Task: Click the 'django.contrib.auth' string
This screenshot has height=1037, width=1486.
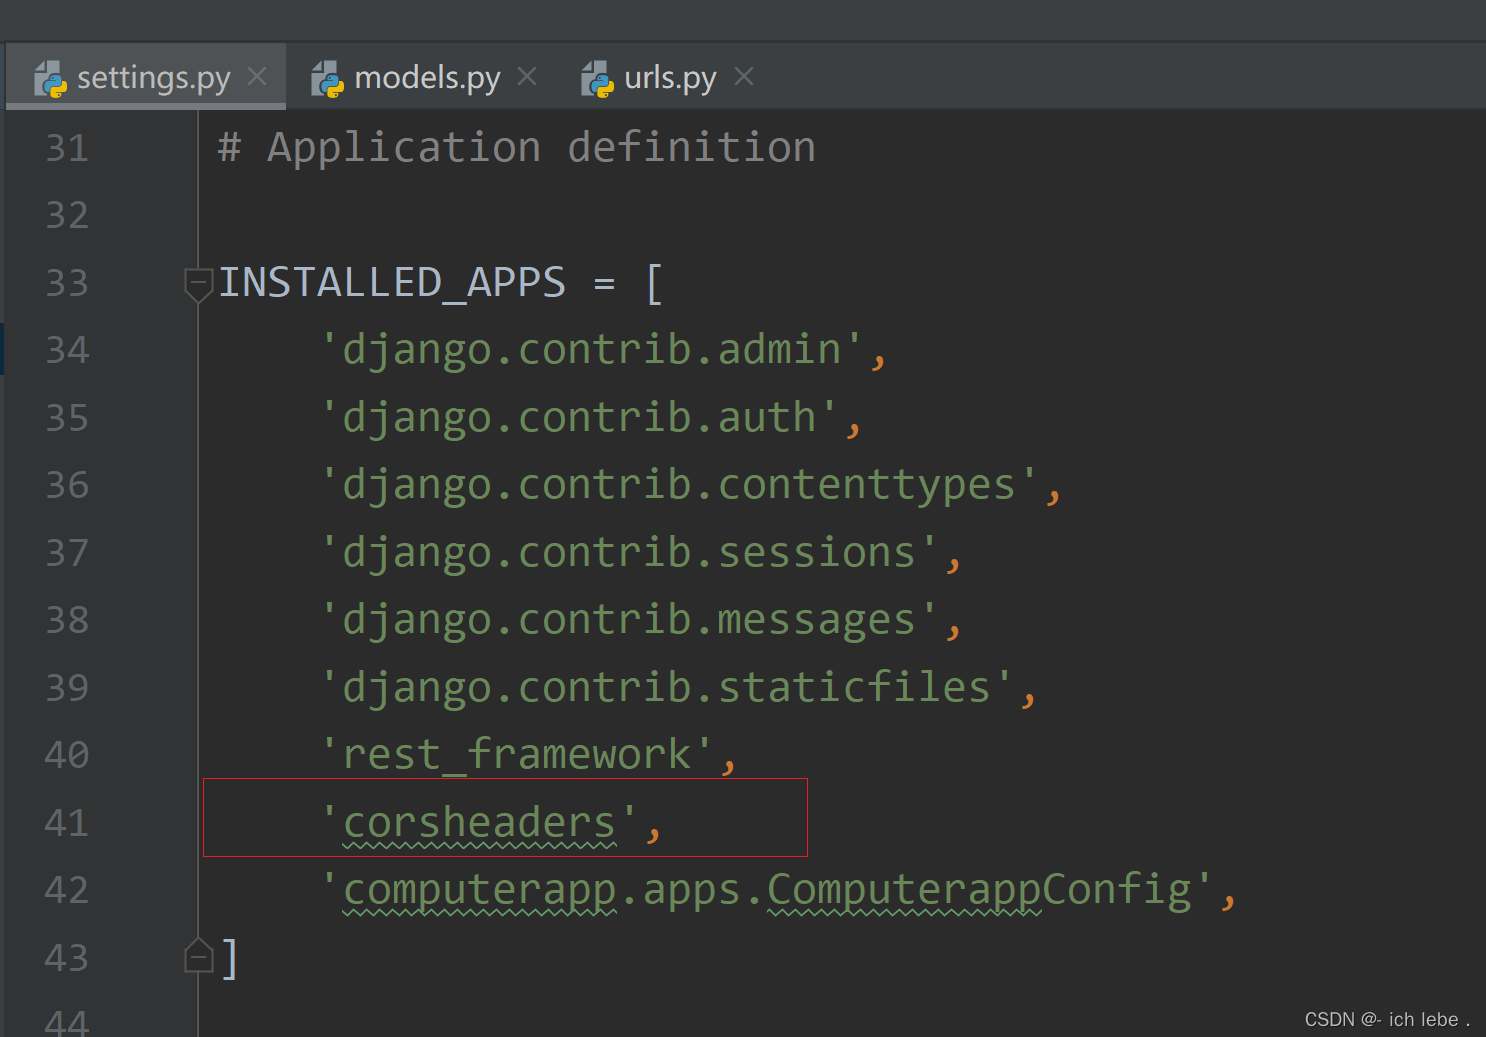Action: point(580,417)
